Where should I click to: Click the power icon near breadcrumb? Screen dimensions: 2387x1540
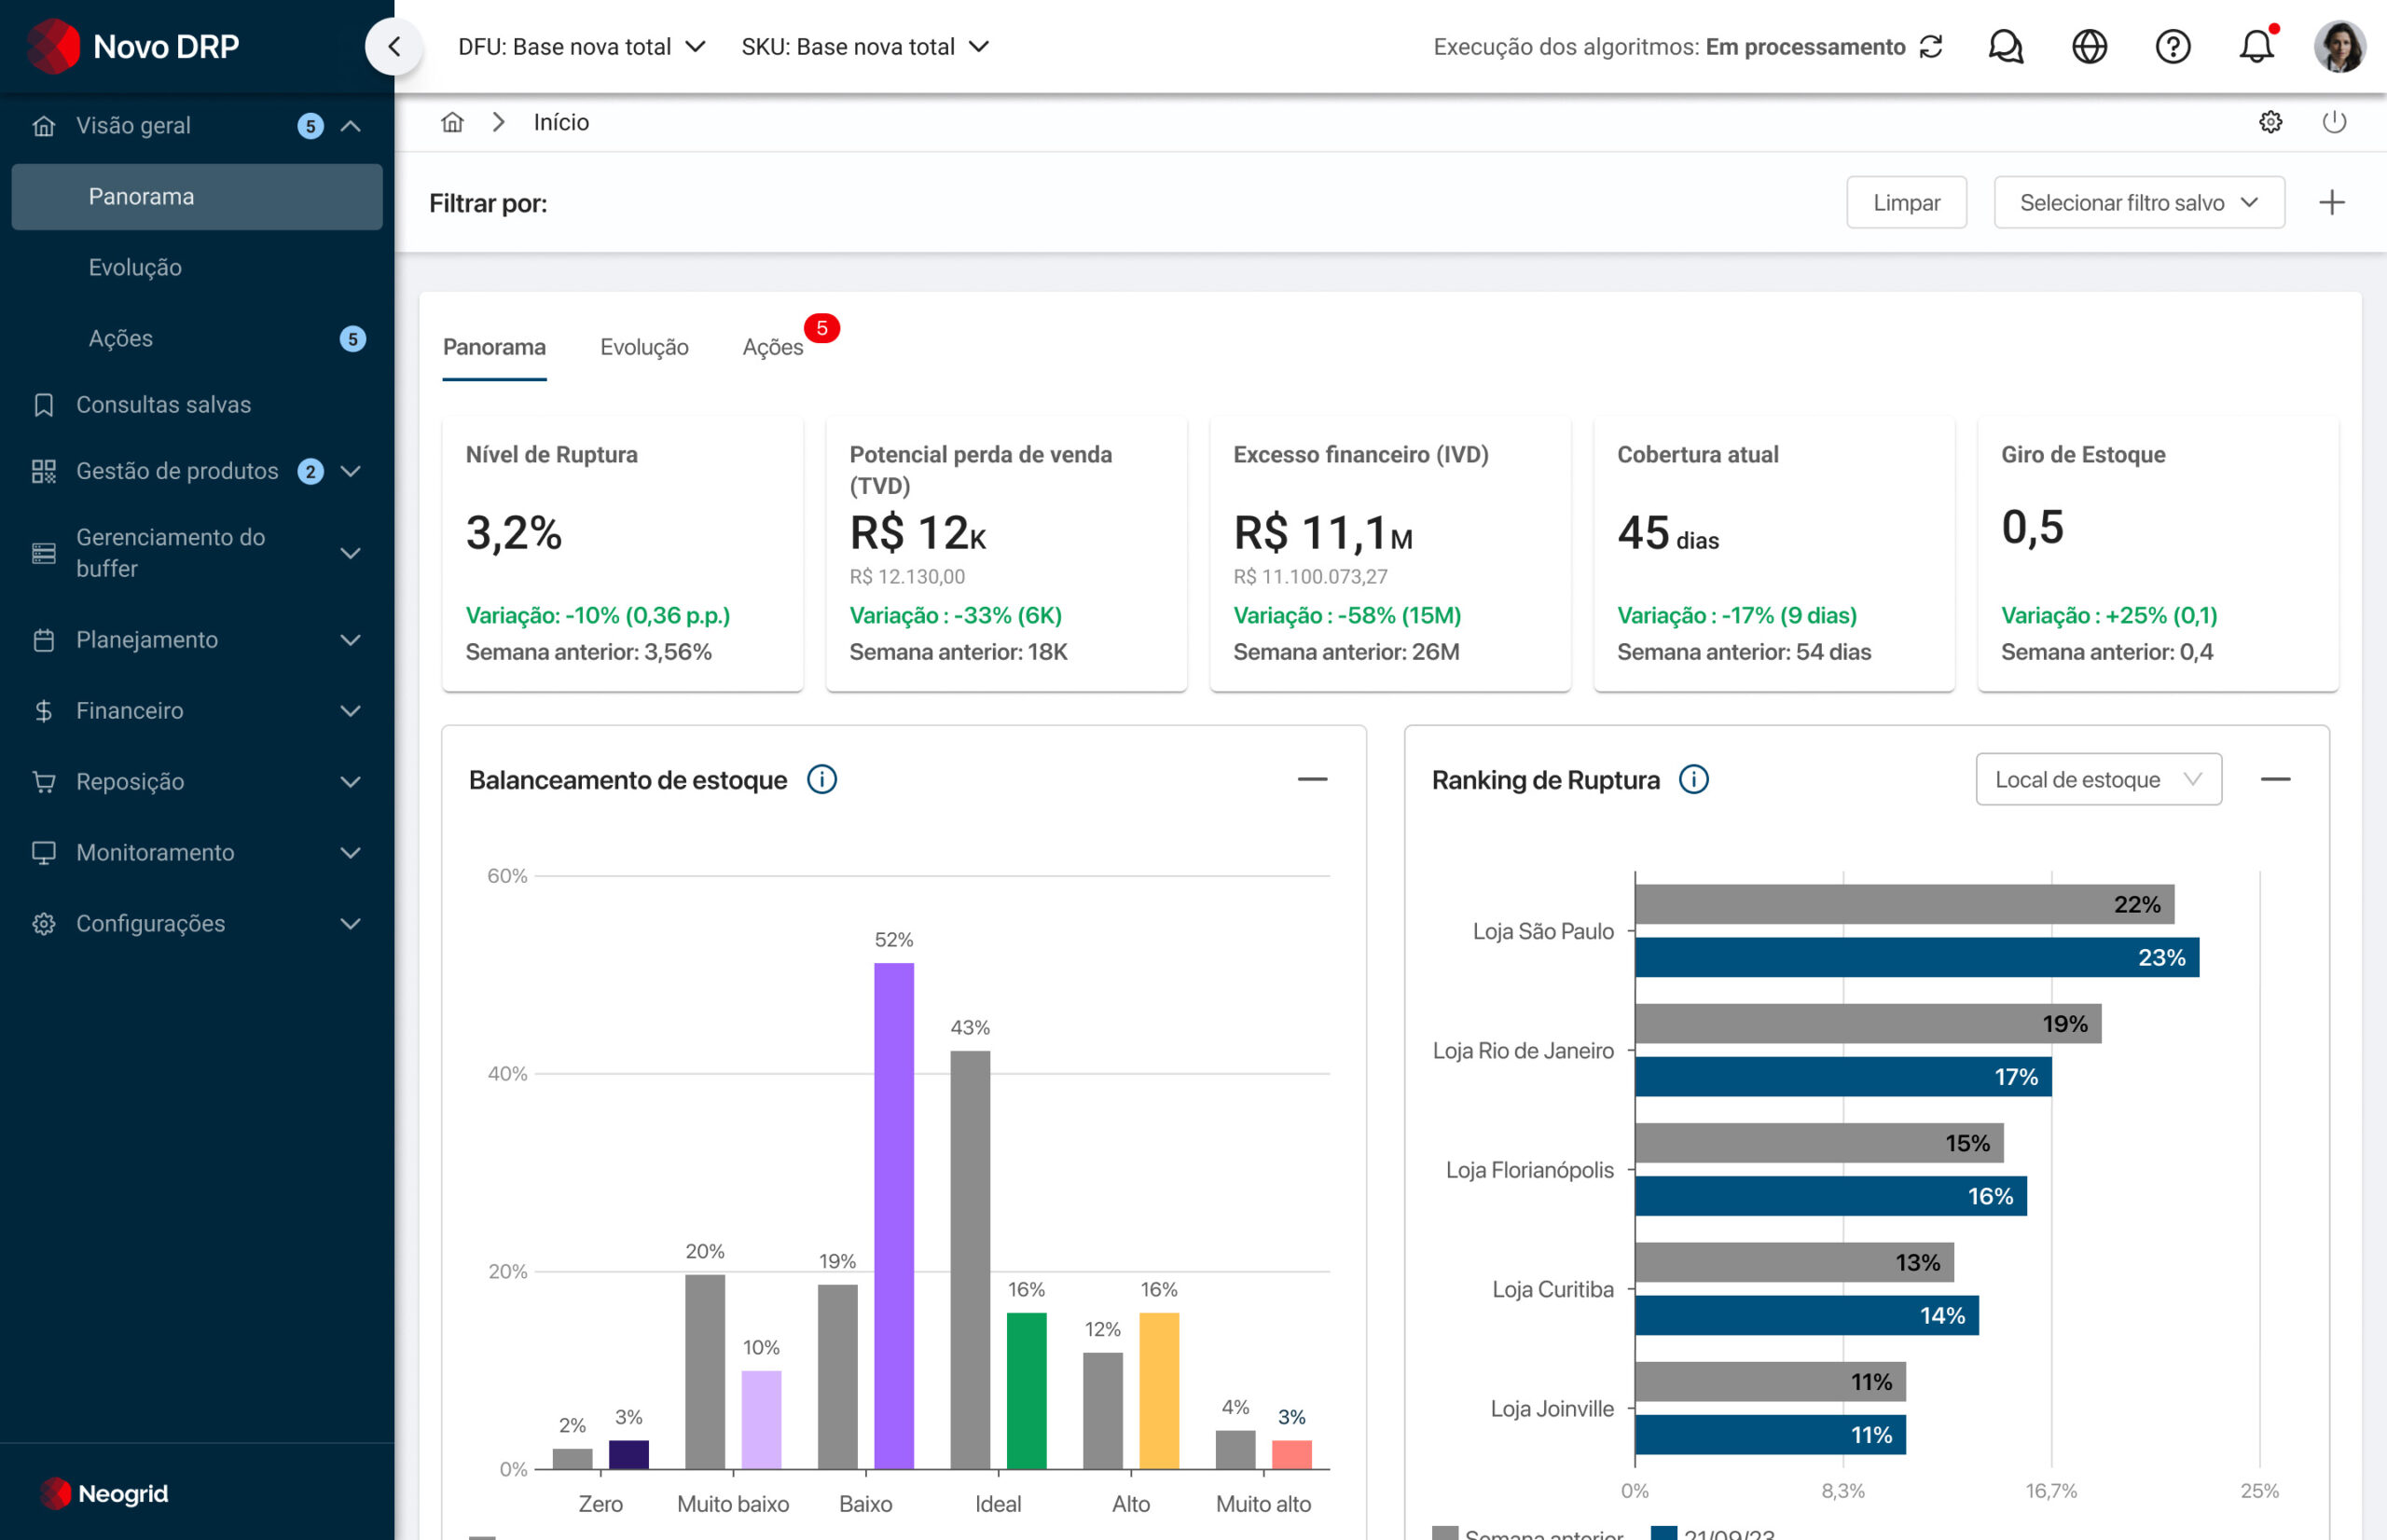(2334, 122)
